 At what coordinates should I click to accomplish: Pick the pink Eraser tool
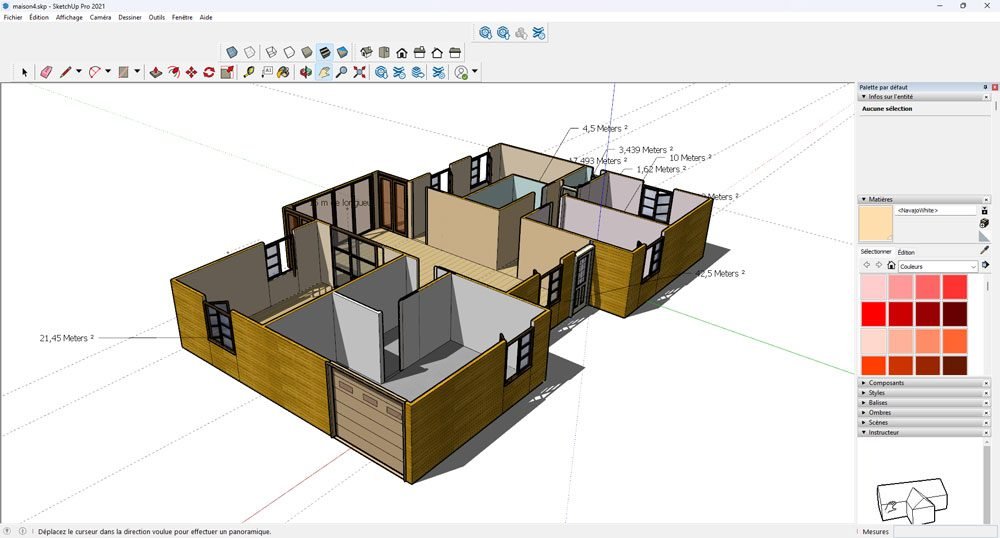46,72
